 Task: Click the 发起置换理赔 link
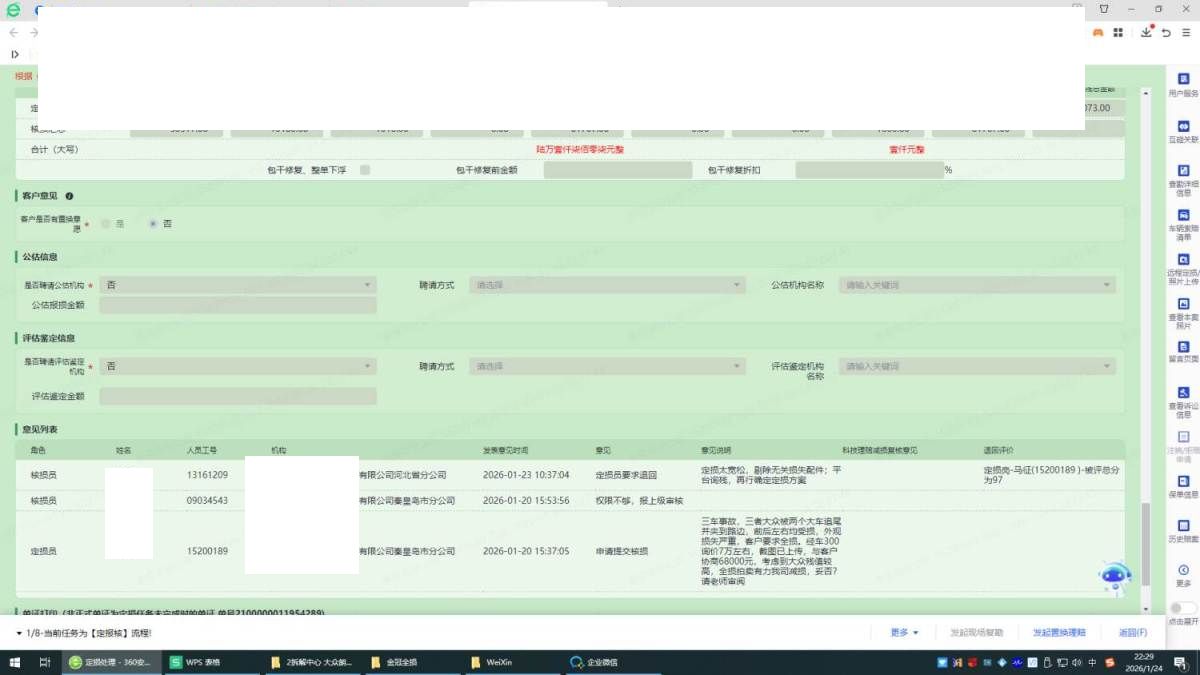click(x=1059, y=633)
